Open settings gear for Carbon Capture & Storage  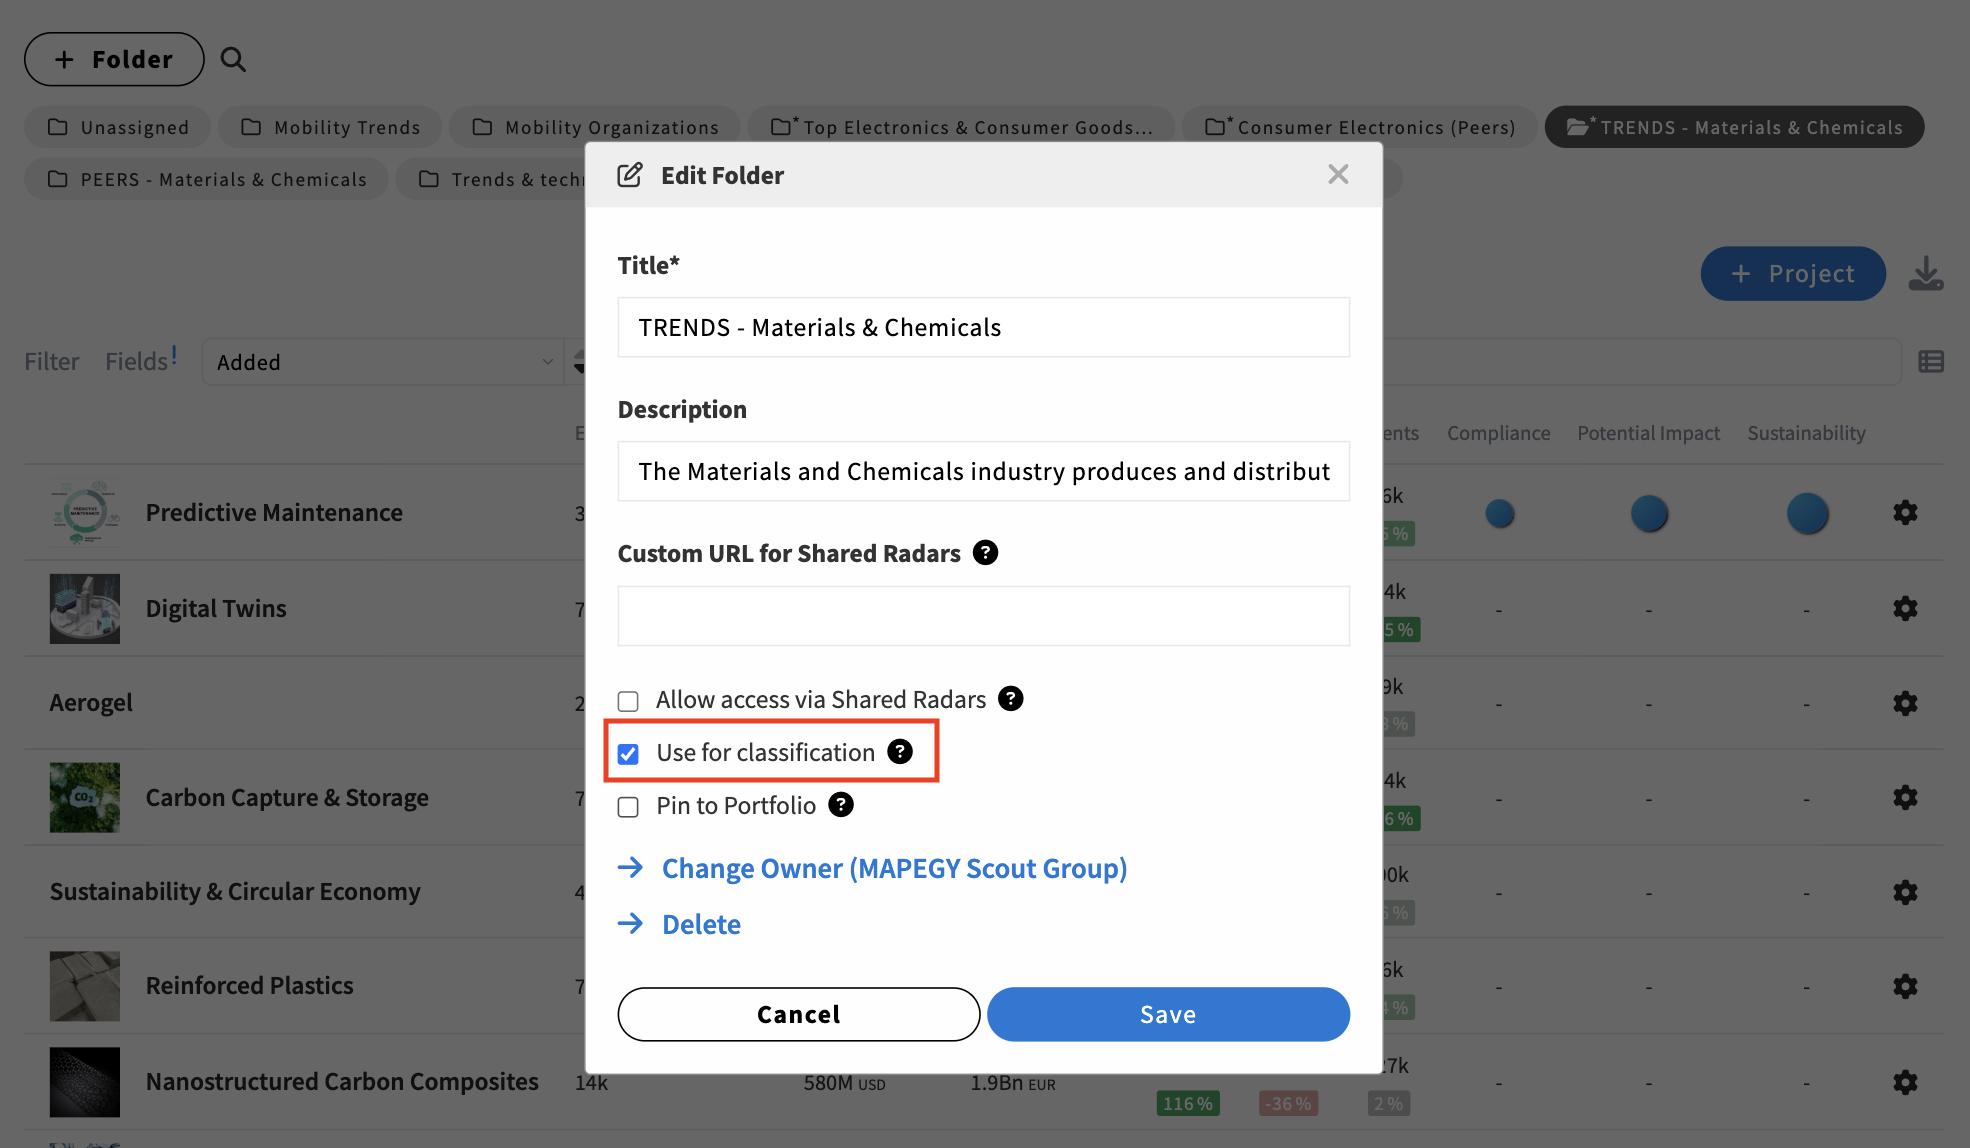coord(1905,797)
